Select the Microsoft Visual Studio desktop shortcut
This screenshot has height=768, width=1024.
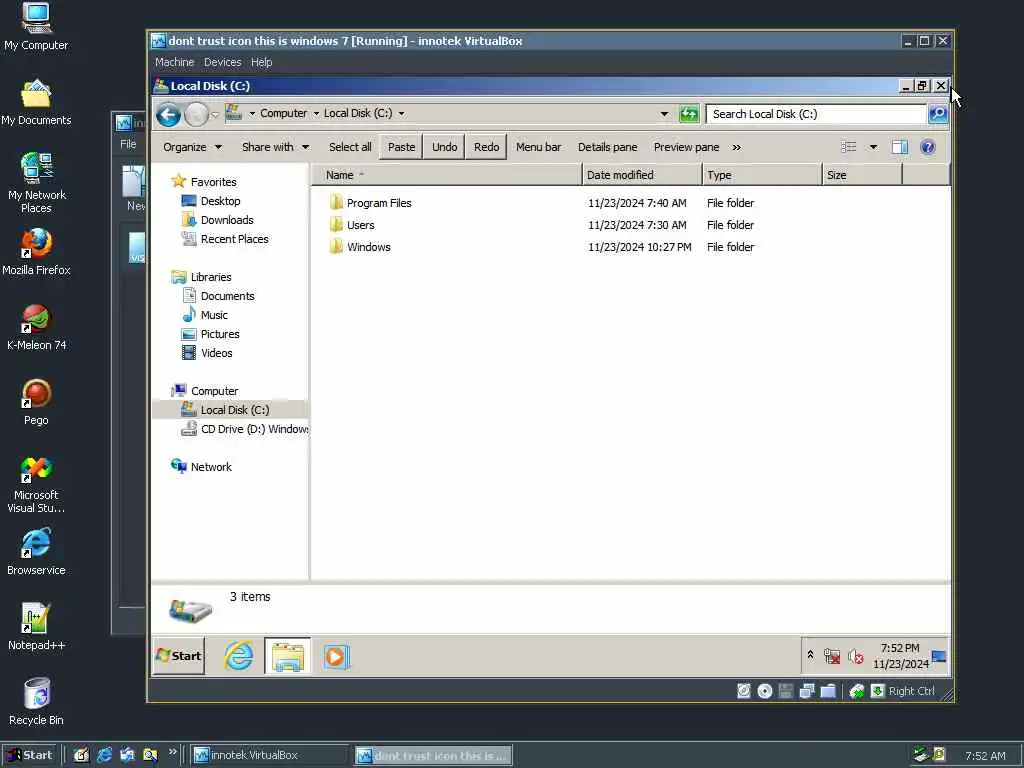(36, 485)
